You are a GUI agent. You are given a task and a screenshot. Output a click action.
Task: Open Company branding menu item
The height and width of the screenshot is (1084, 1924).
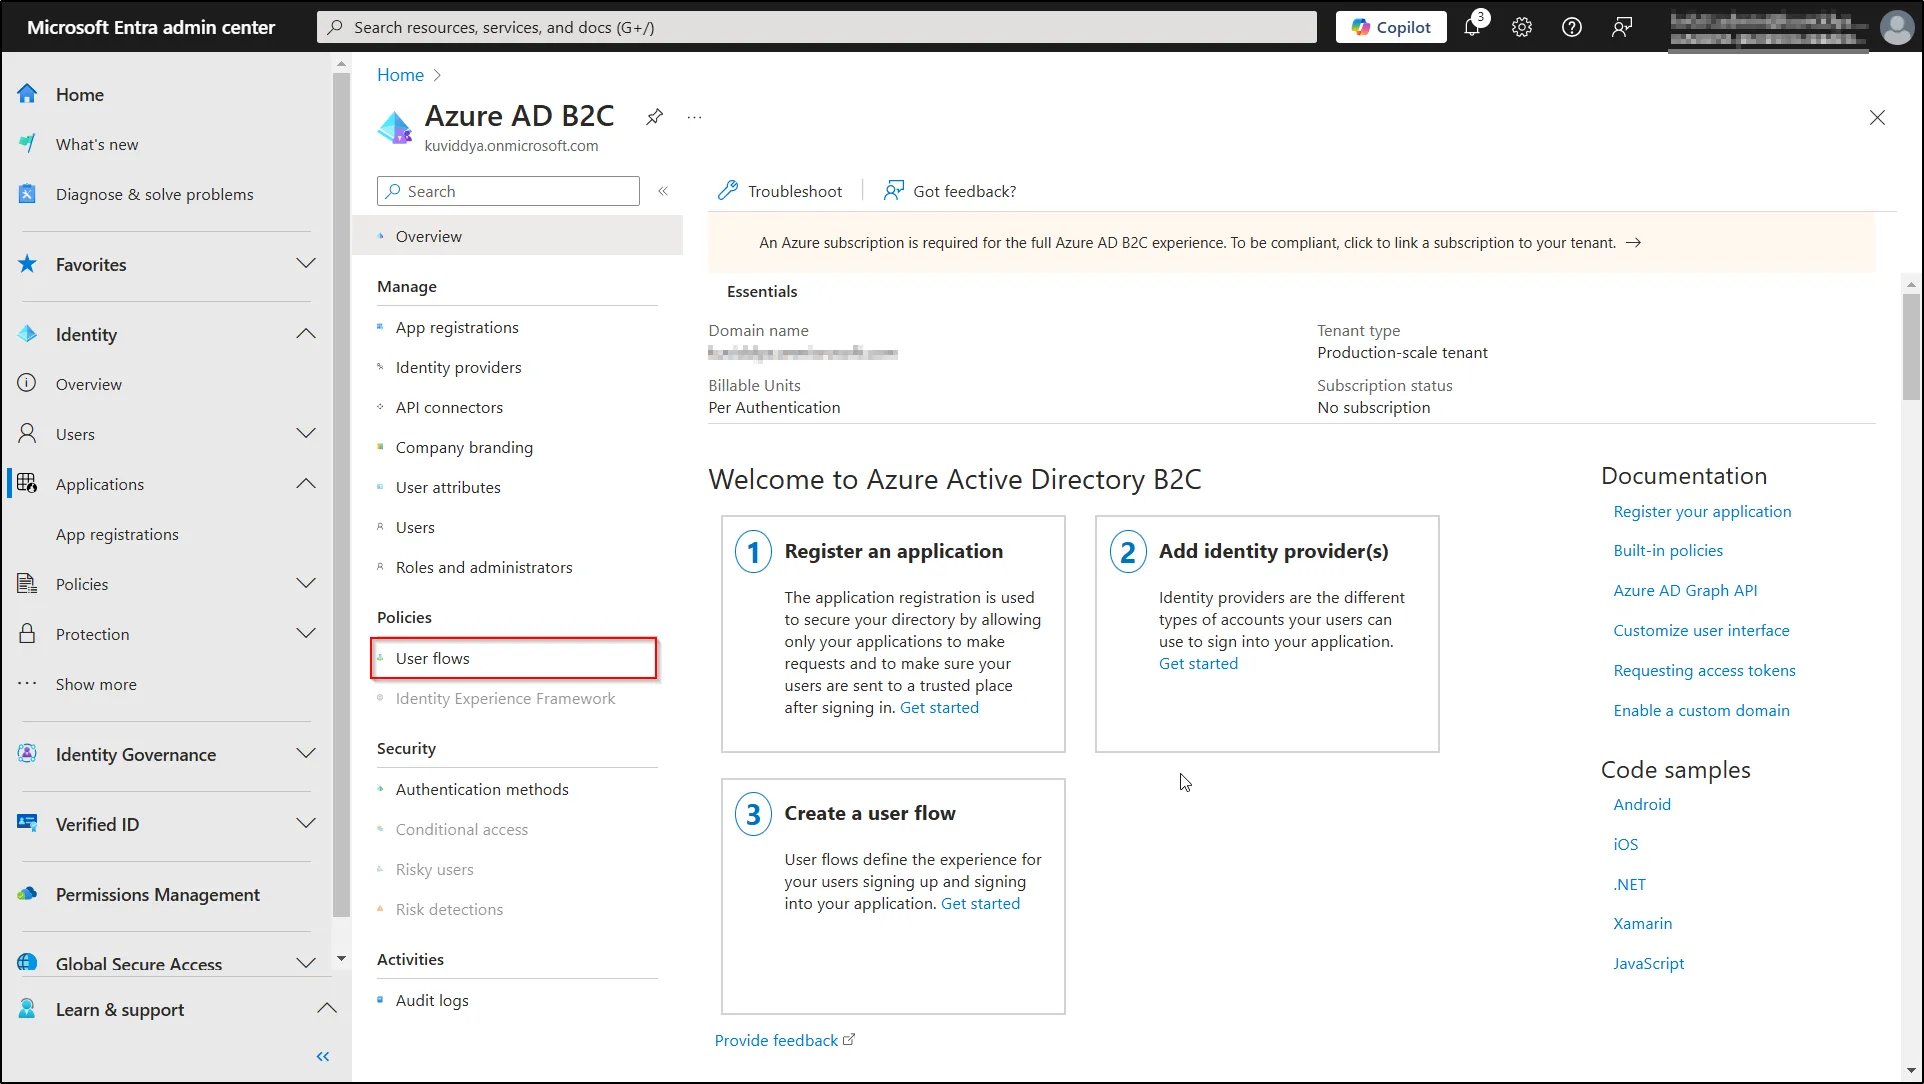click(464, 447)
